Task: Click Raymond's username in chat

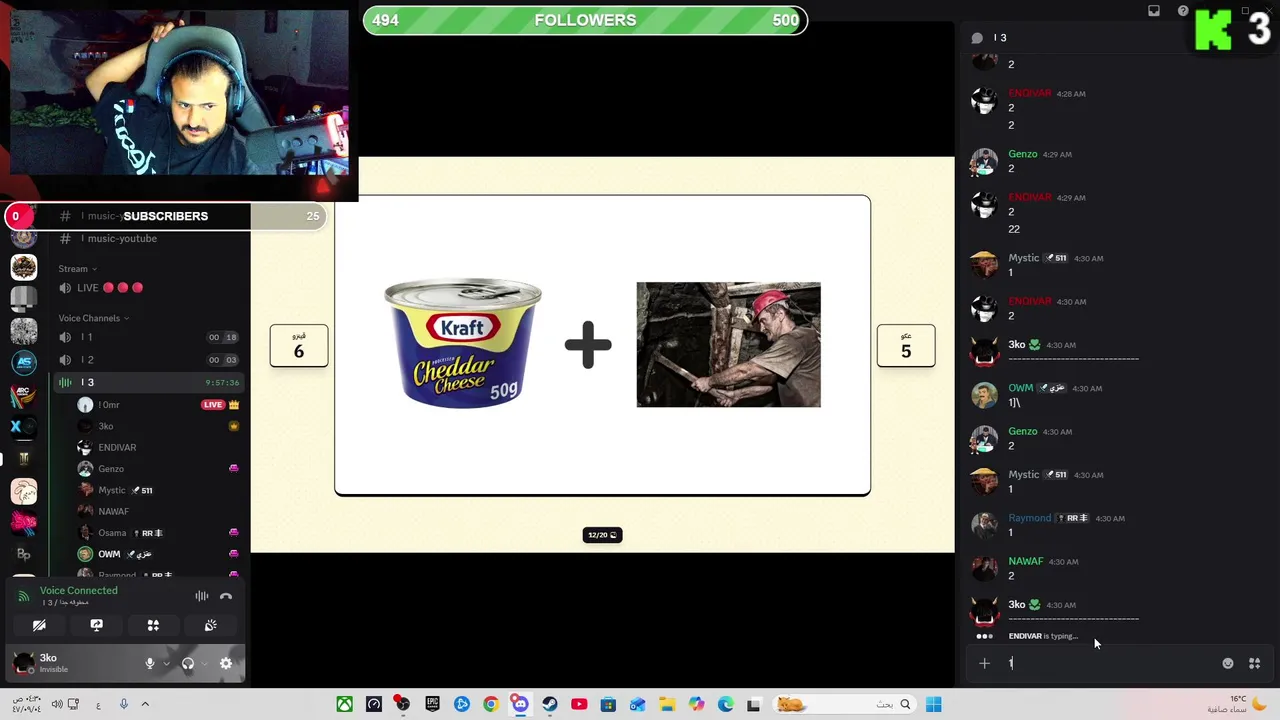Action: [x=1029, y=518]
